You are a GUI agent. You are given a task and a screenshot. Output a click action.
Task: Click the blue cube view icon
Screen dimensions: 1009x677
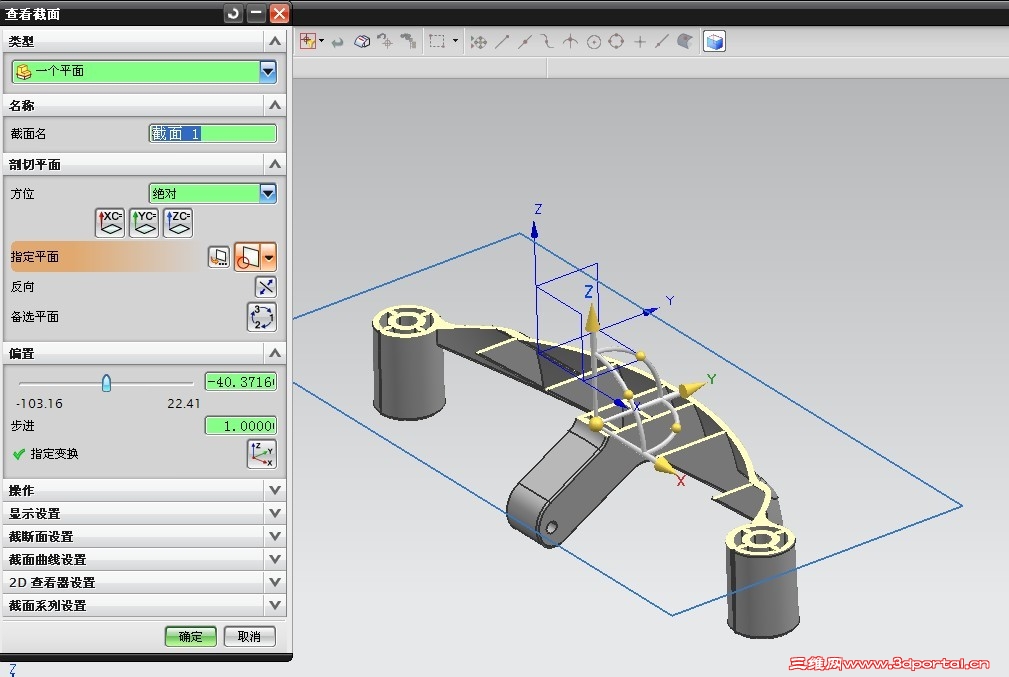coord(714,42)
